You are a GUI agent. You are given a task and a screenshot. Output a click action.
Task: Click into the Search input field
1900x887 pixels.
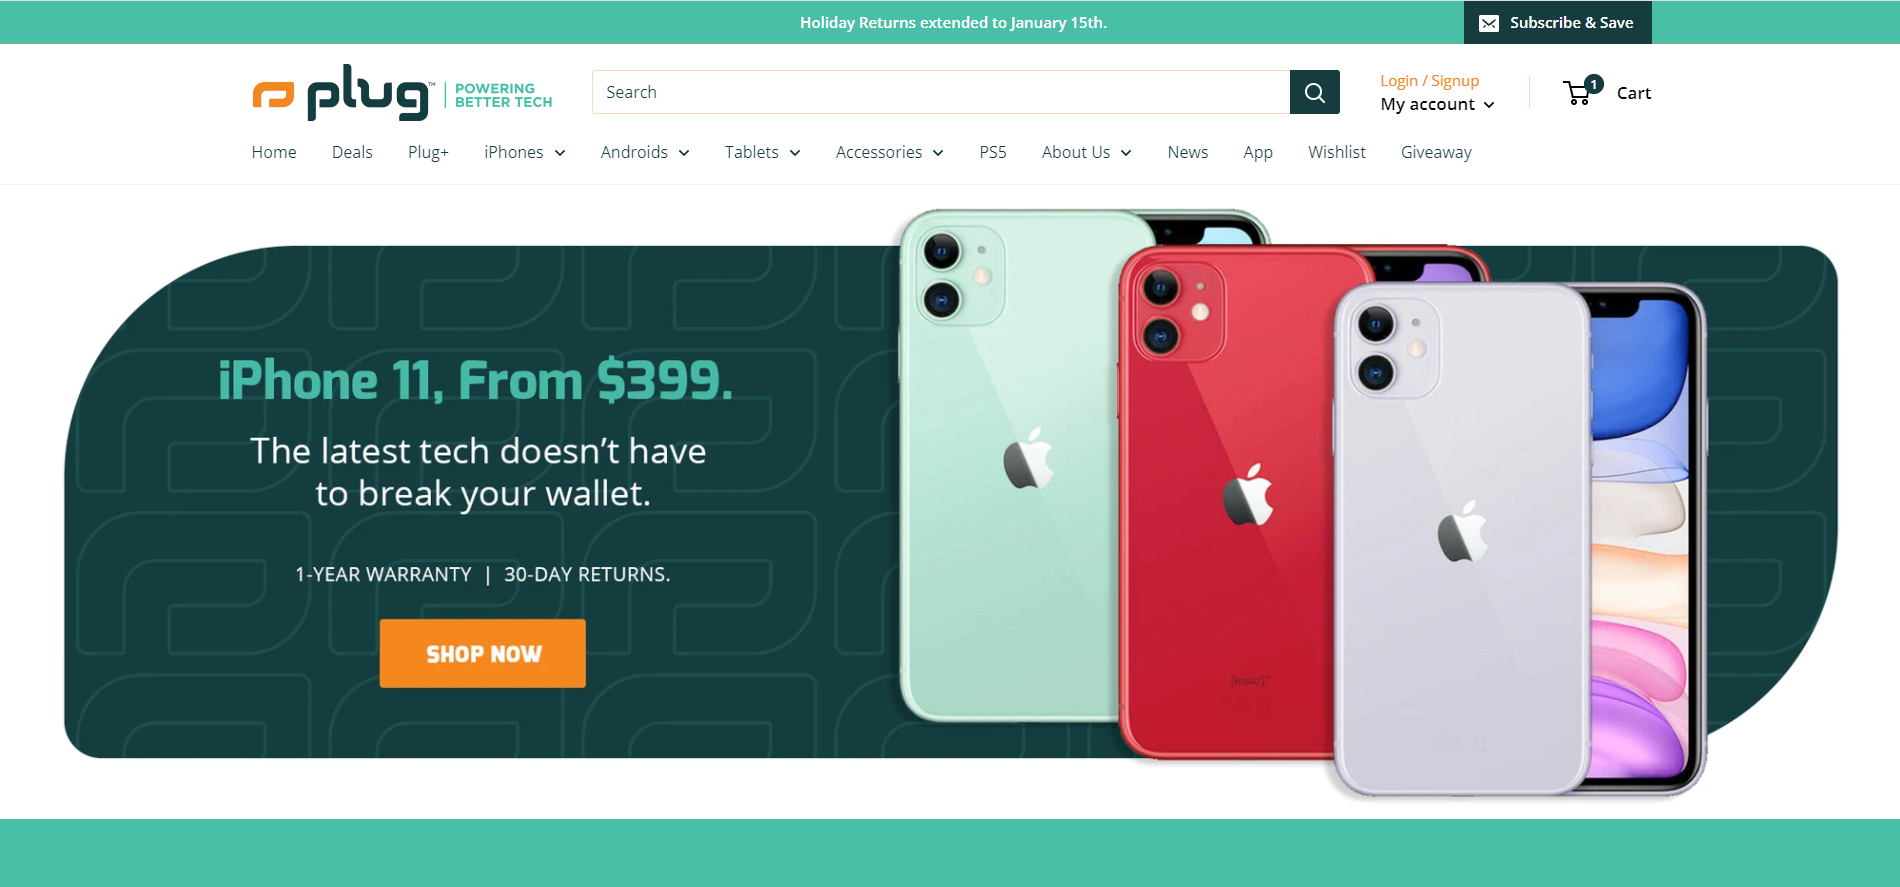point(941,92)
